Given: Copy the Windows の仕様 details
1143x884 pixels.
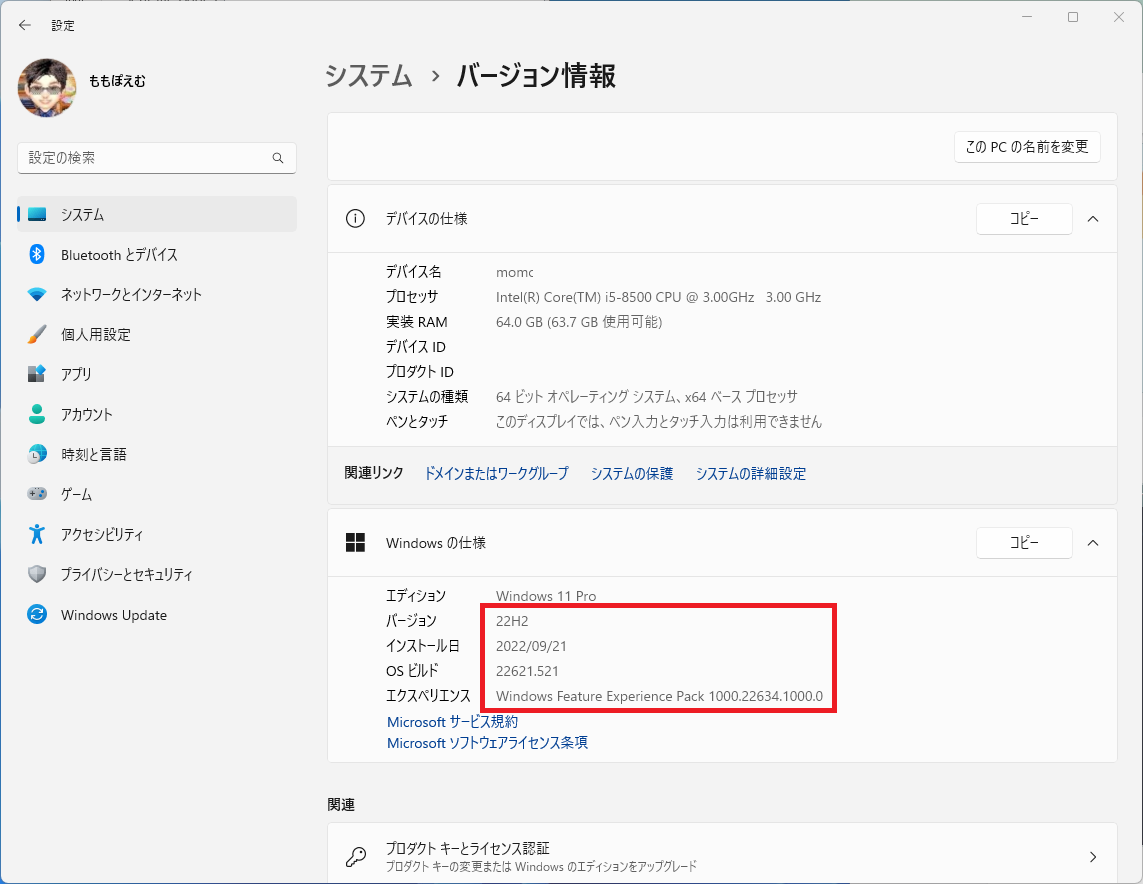Looking at the screenshot, I should click(x=1024, y=543).
